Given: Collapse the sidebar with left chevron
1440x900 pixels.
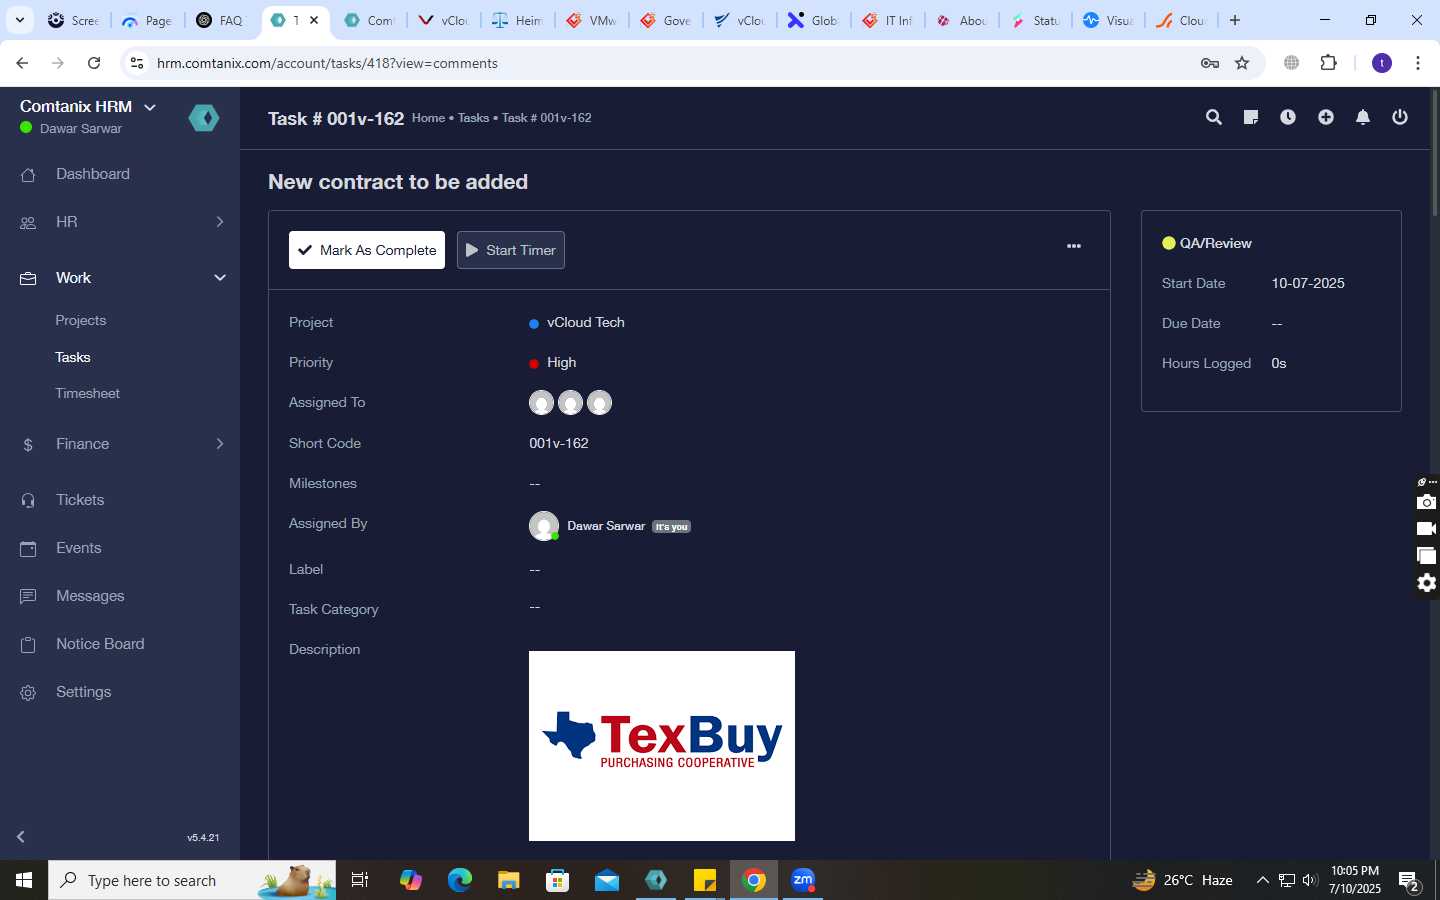Looking at the screenshot, I should click(x=21, y=836).
